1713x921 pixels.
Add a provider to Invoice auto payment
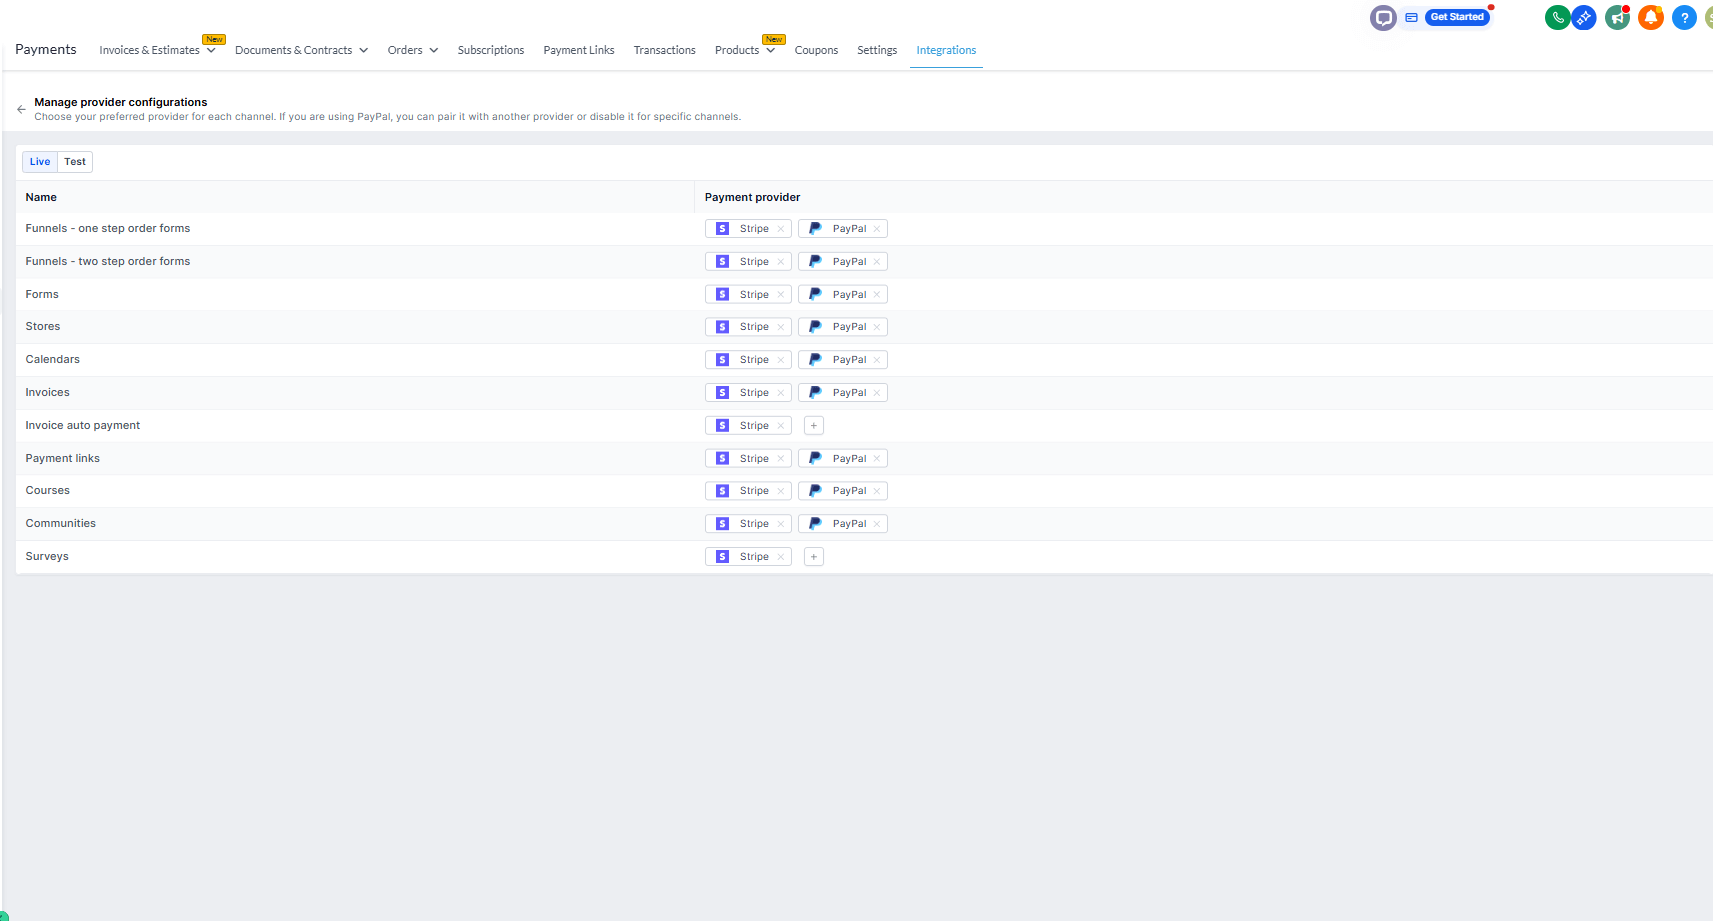pos(814,426)
